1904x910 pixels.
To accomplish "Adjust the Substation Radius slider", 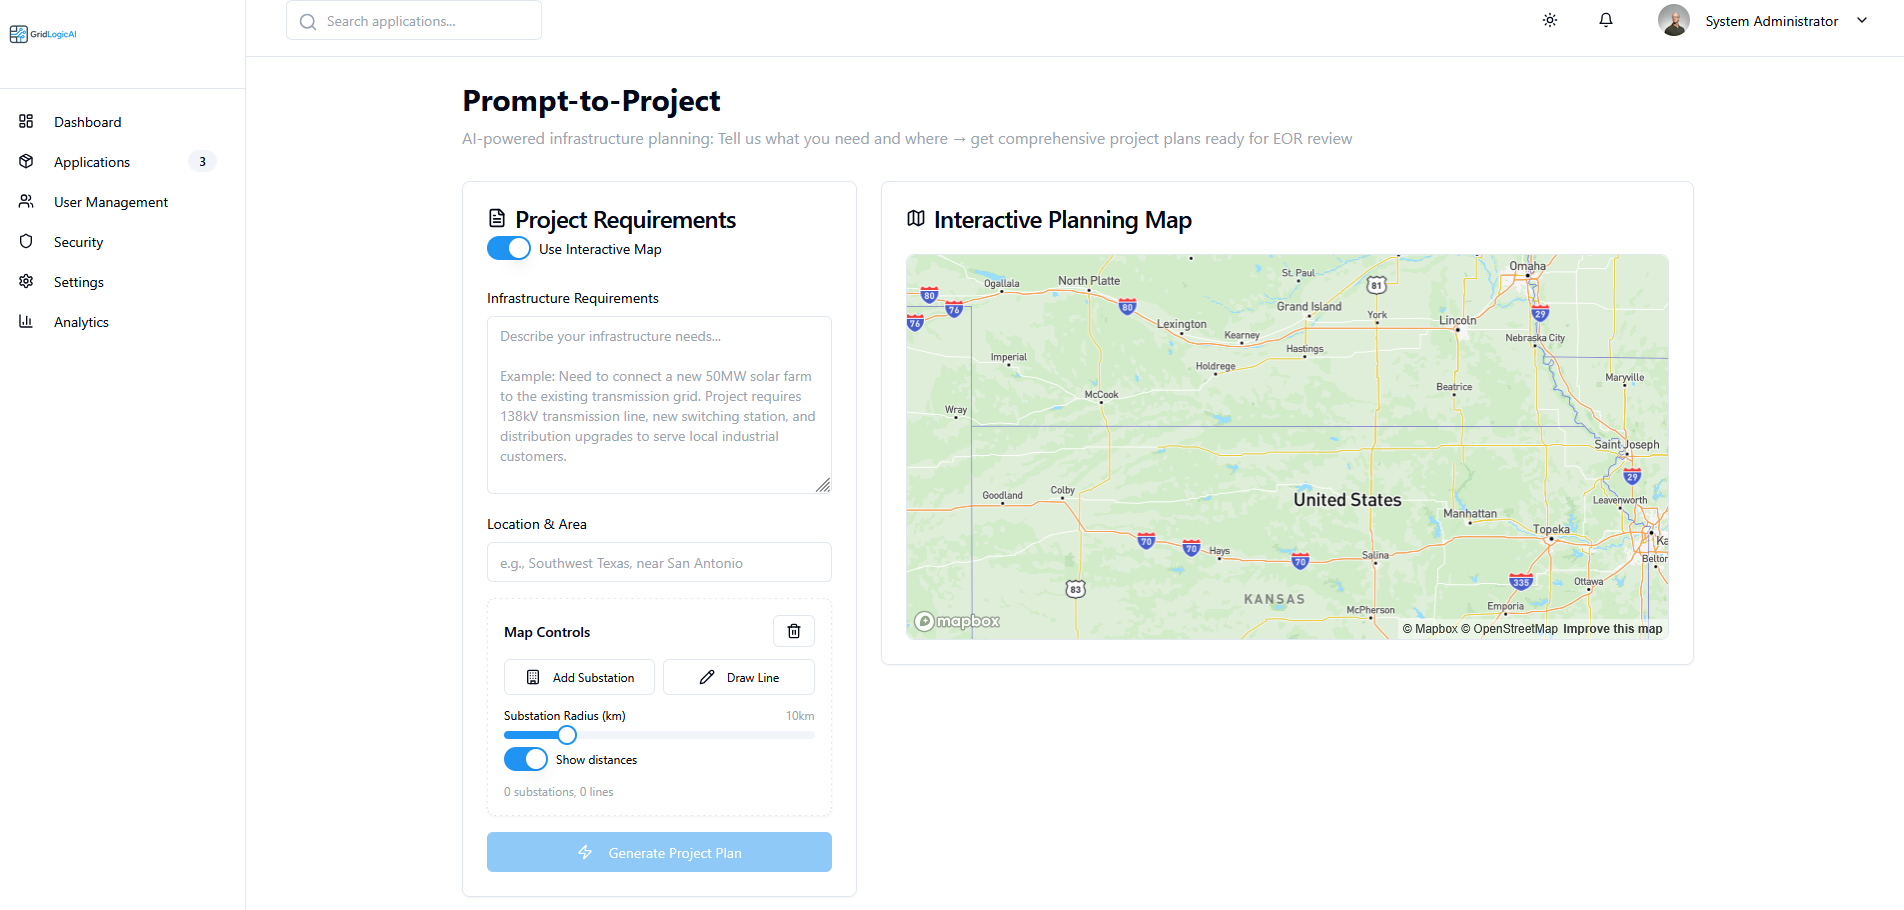I will (567, 734).
